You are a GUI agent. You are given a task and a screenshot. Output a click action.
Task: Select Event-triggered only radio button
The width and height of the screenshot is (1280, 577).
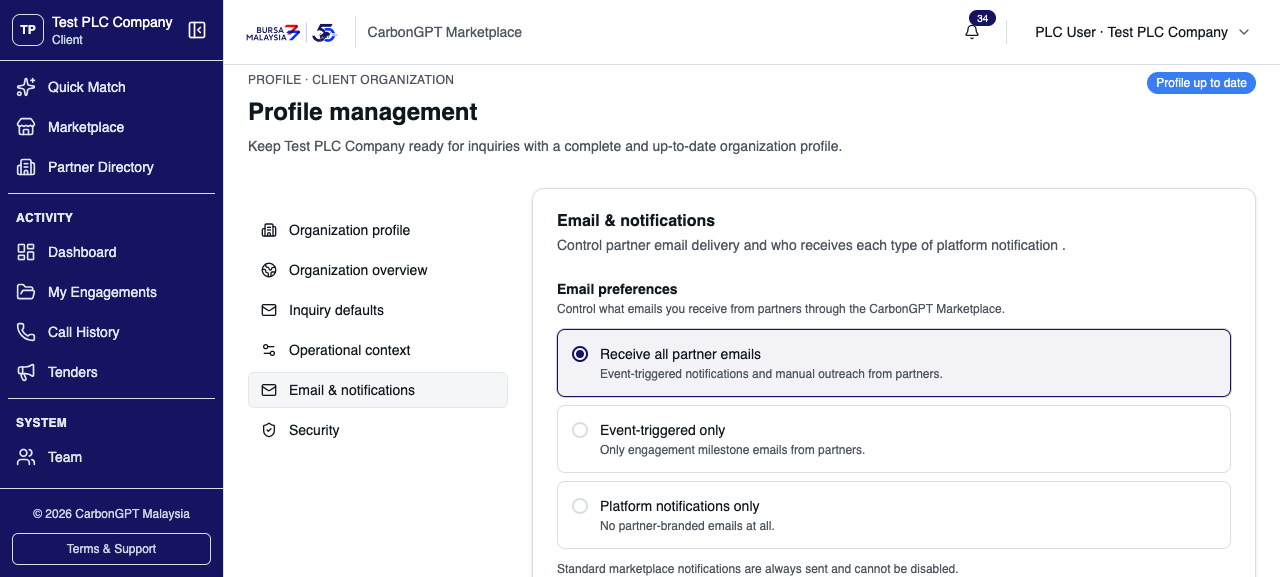580,430
